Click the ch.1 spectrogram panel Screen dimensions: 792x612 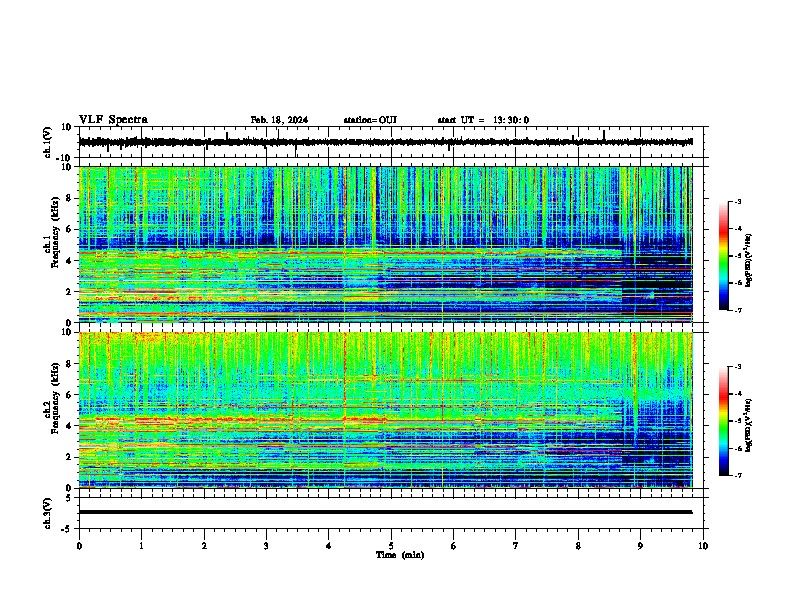(x=385, y=244)
